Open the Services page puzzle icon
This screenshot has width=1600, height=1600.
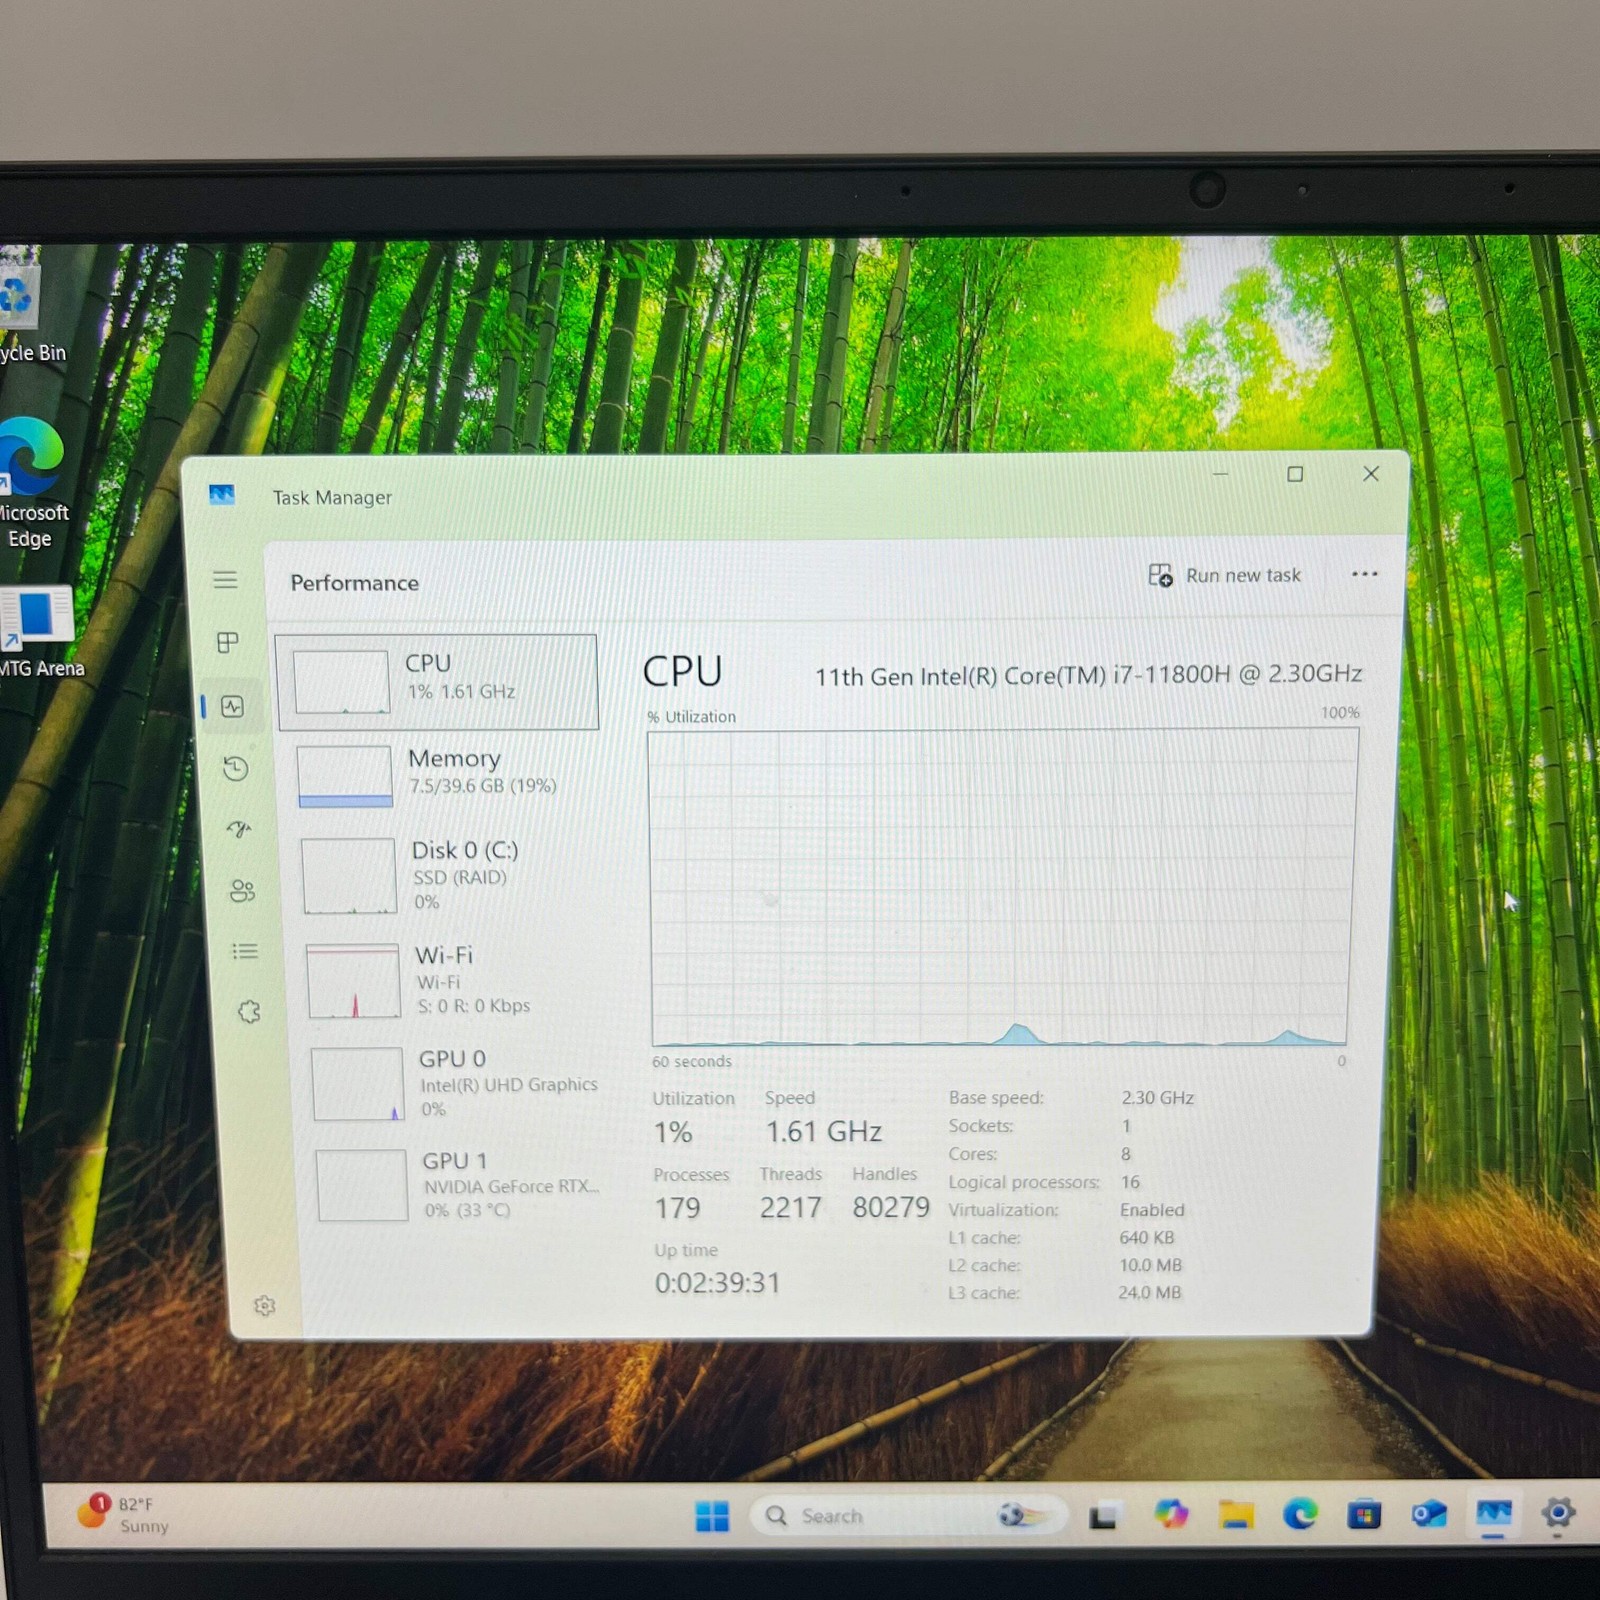[249, 1012]
